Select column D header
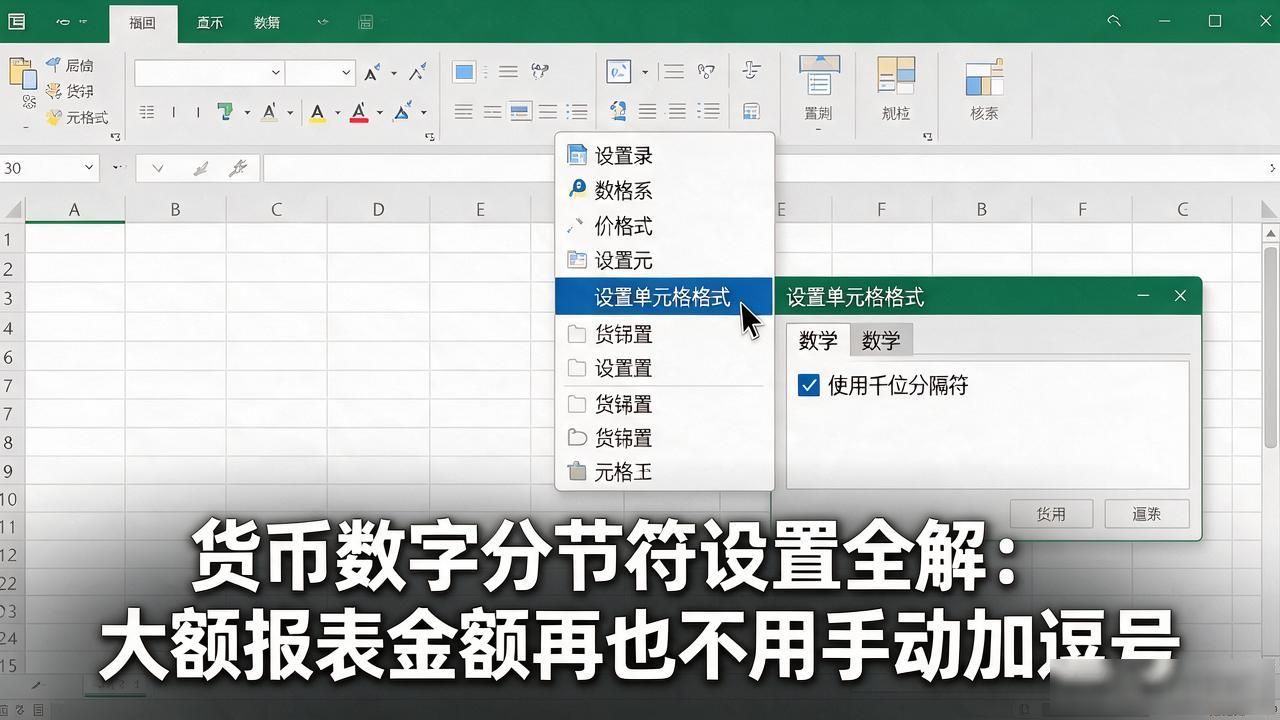Screen dimensions: 1280x720 tap(378, 210)
